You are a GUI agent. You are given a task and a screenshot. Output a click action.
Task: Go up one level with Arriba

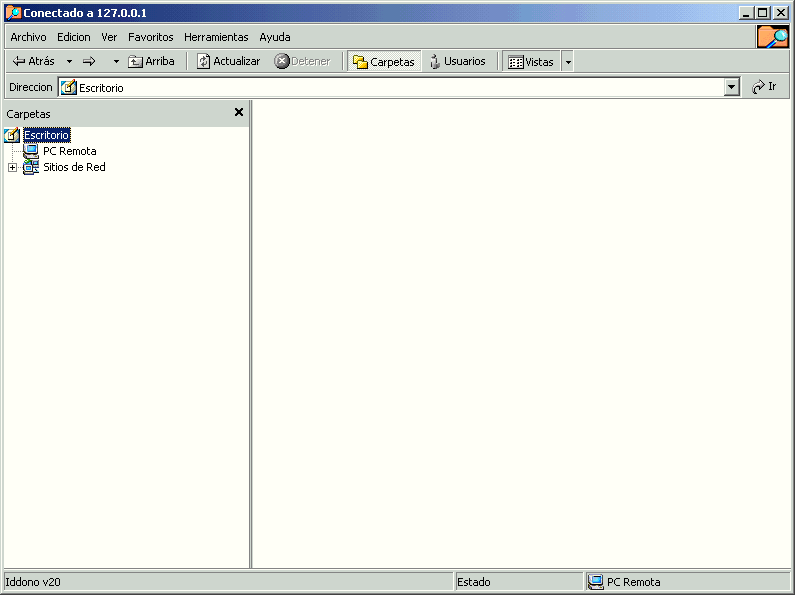pos(151,61)
